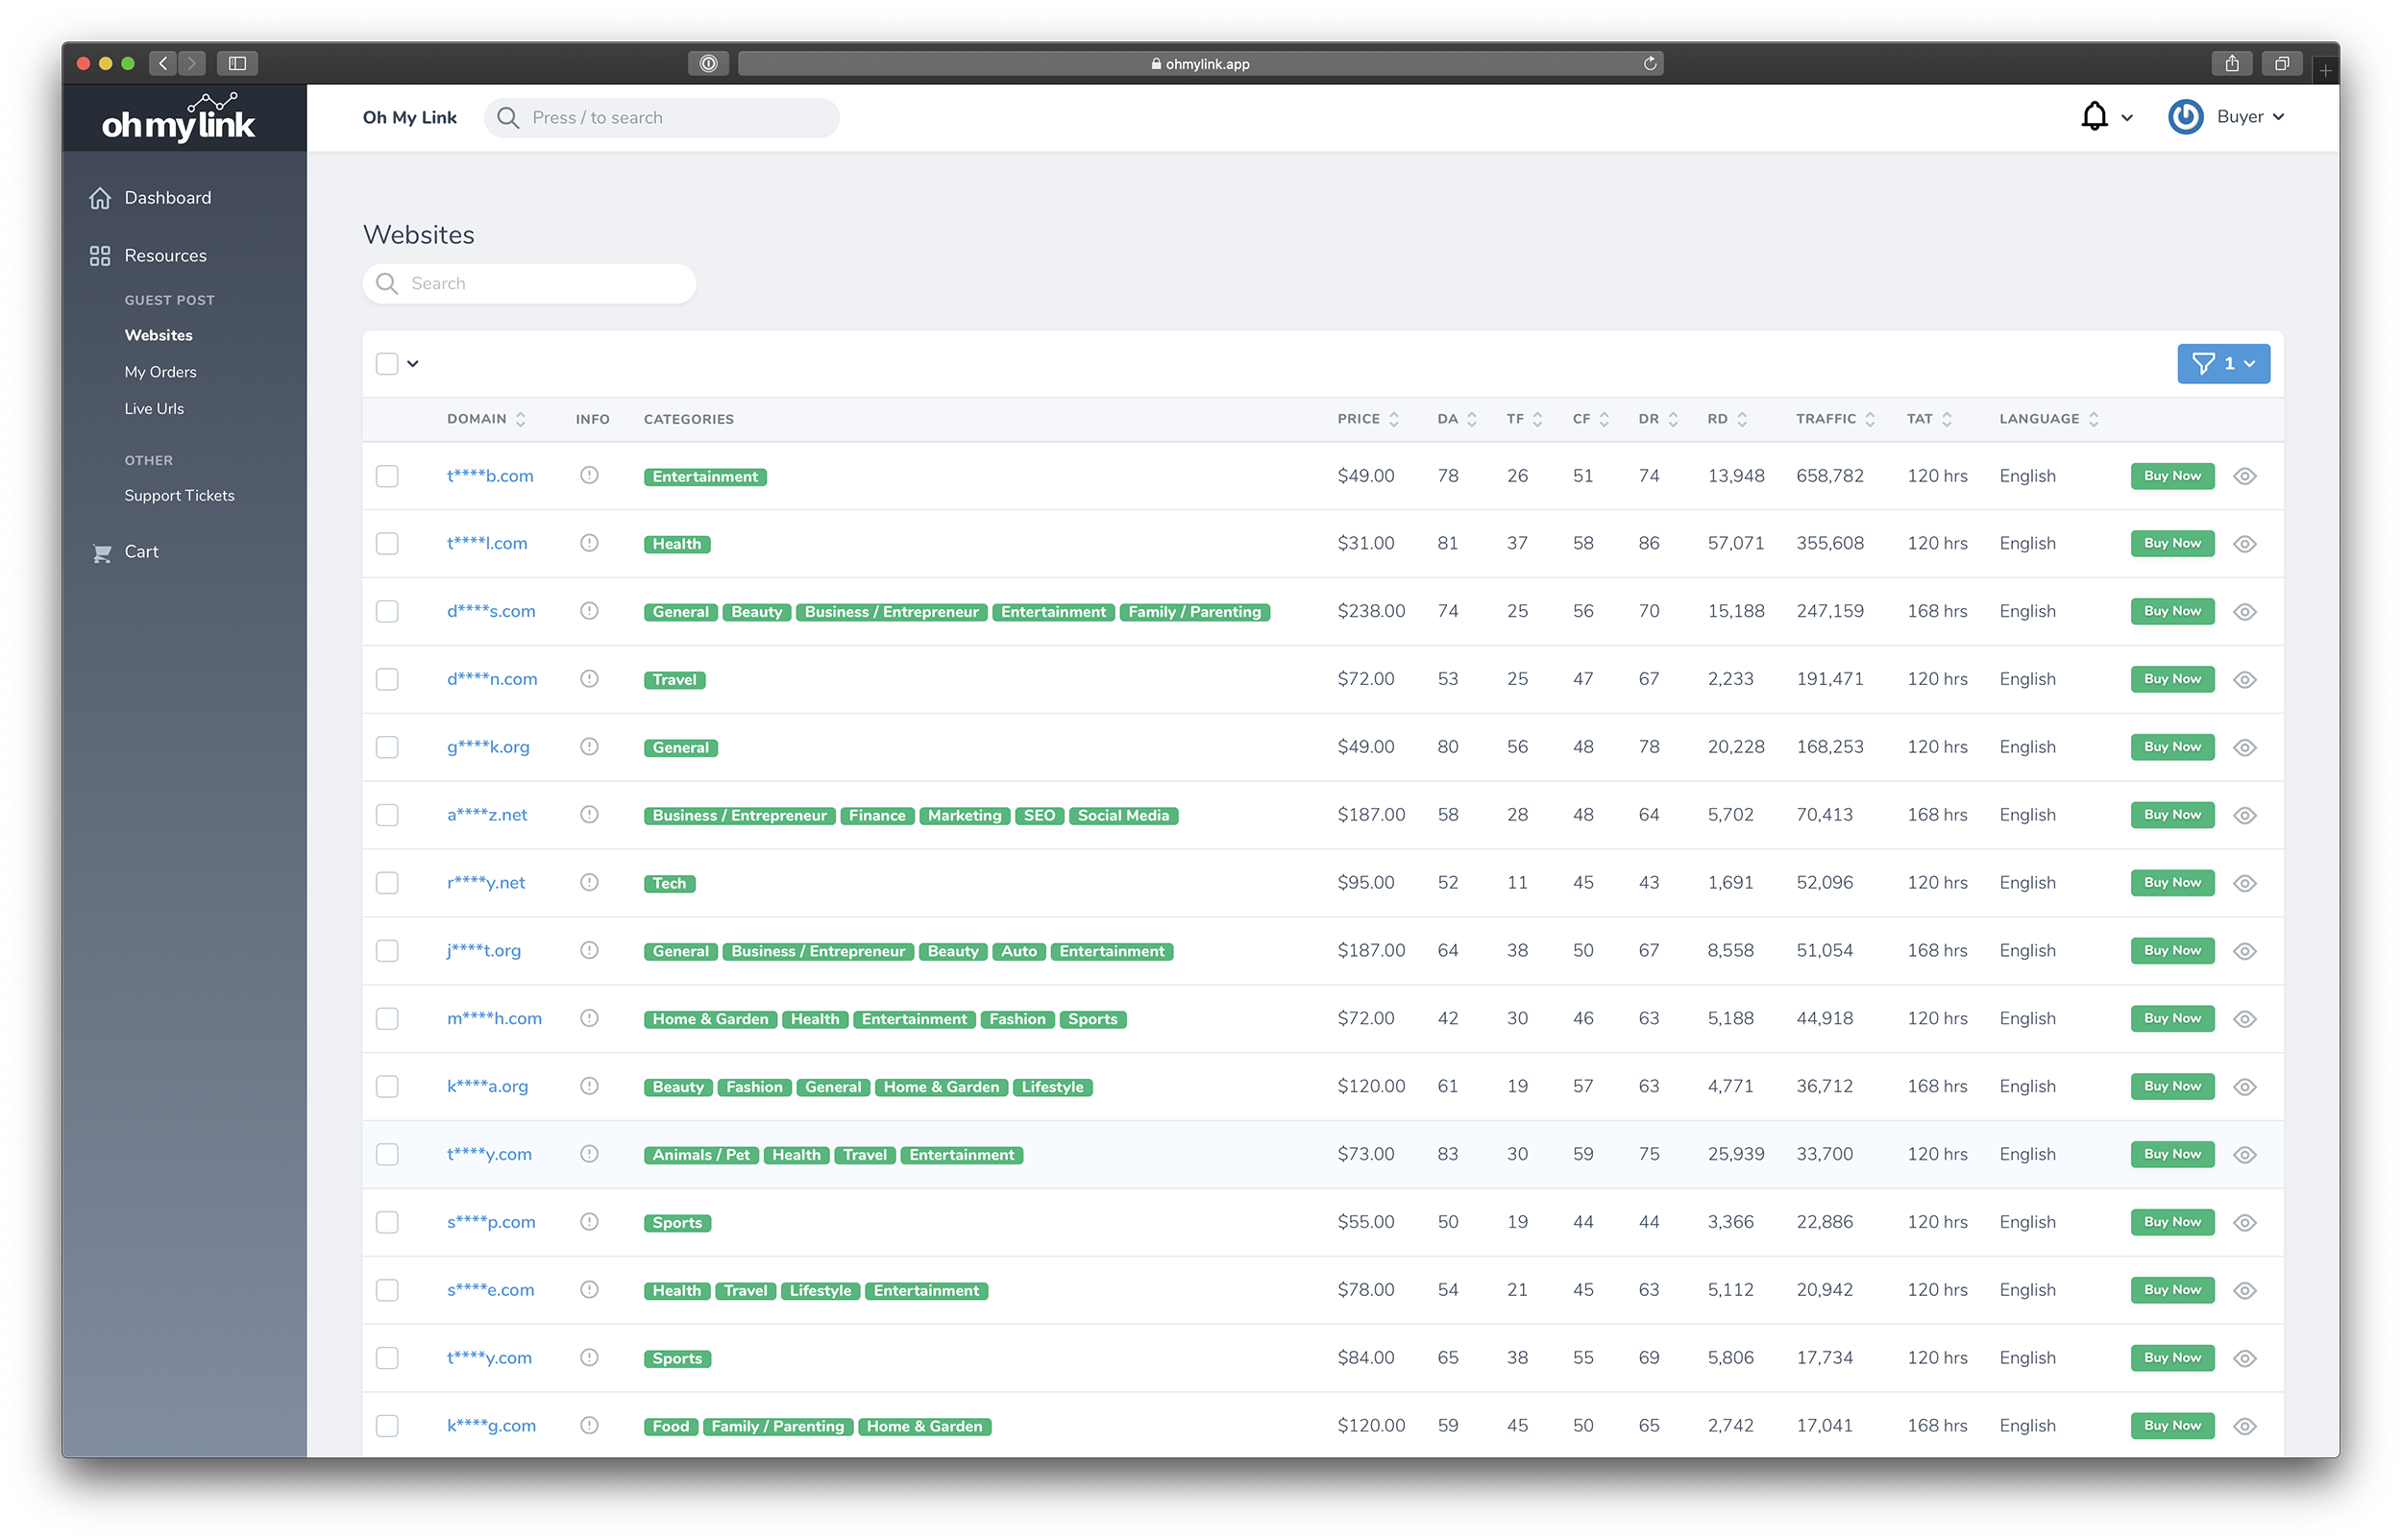Click the info icon for k****a.org
This screenshot has width=2402, height=1540.
589,1087
